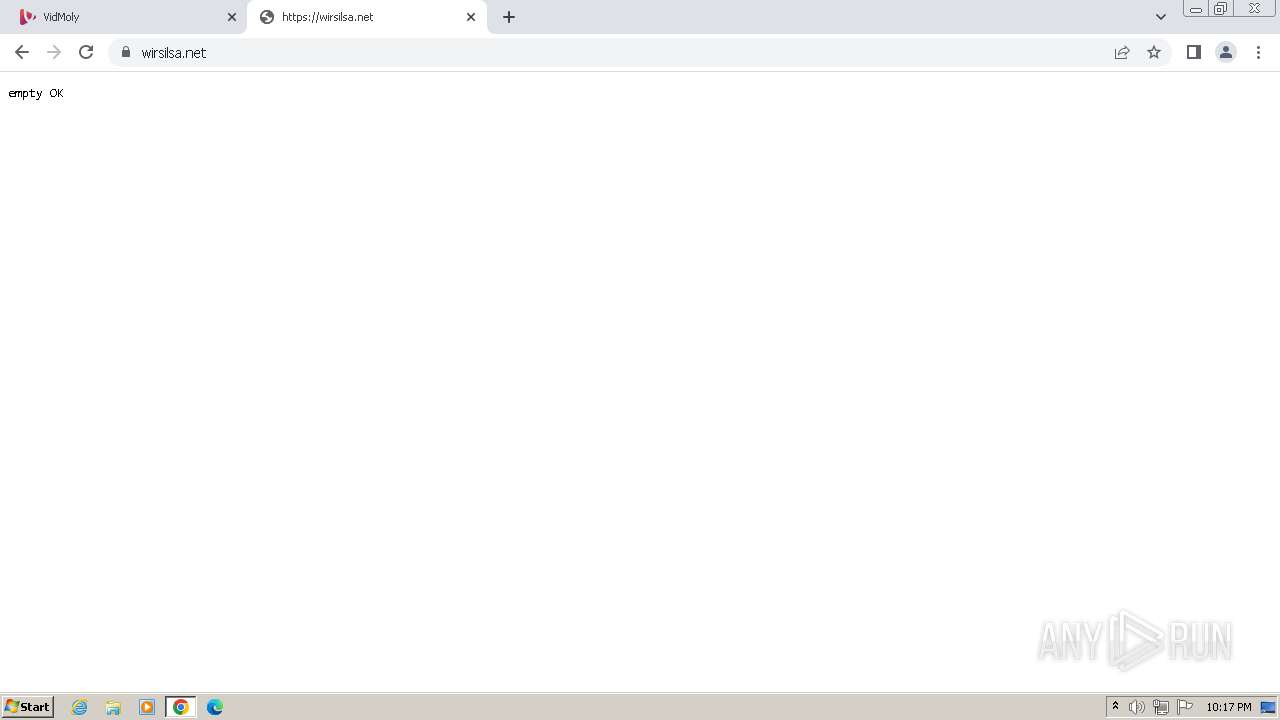1280x720 pixels.
Task: Bookmark this tab with the star
Action: point(1154,52)
